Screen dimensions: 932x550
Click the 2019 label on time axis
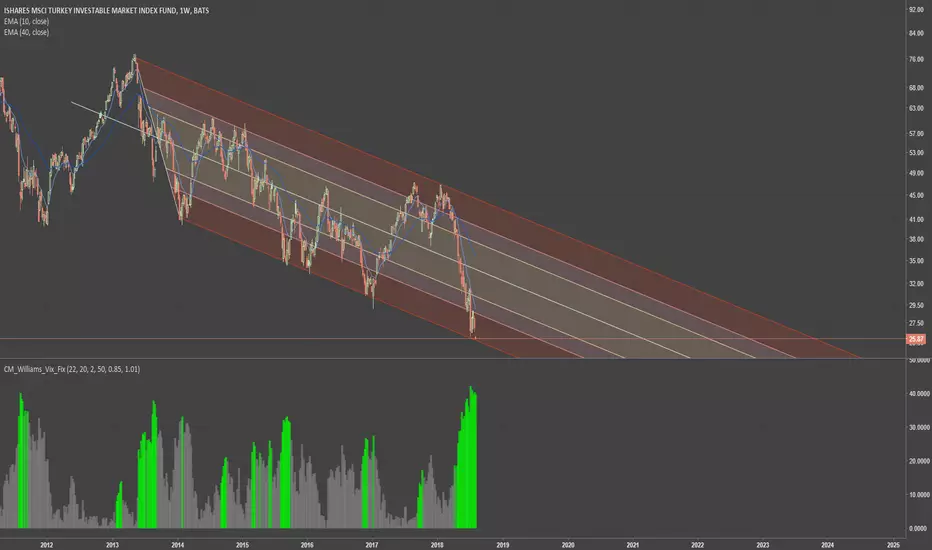[x=502, y=545]
